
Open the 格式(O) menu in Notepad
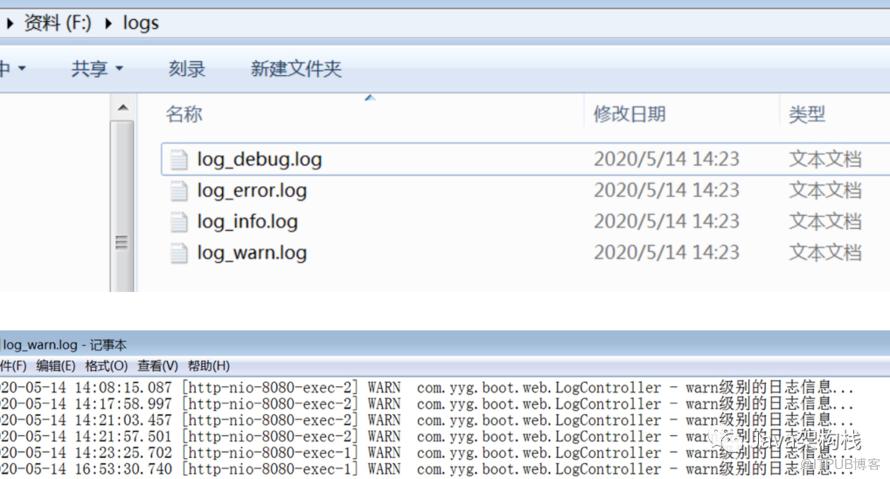click(107, 366)
